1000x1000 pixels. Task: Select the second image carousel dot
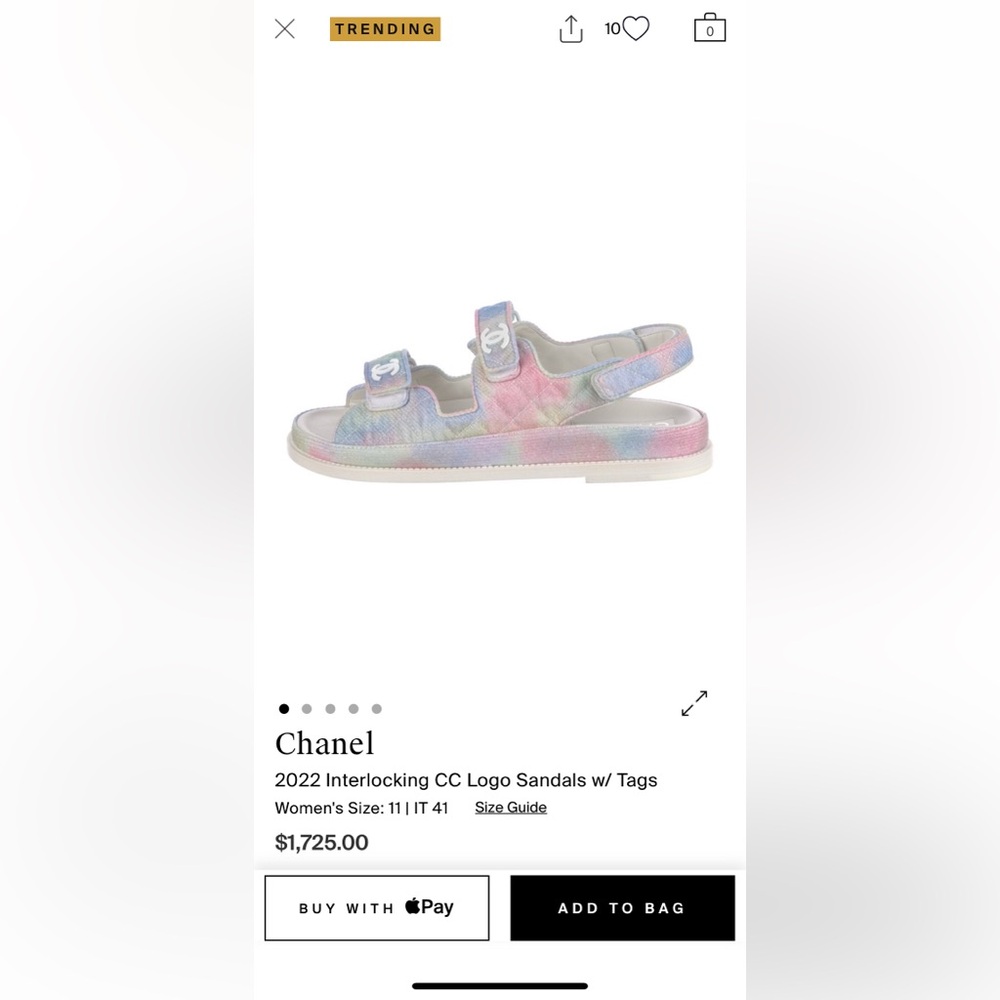coord(307,708)
